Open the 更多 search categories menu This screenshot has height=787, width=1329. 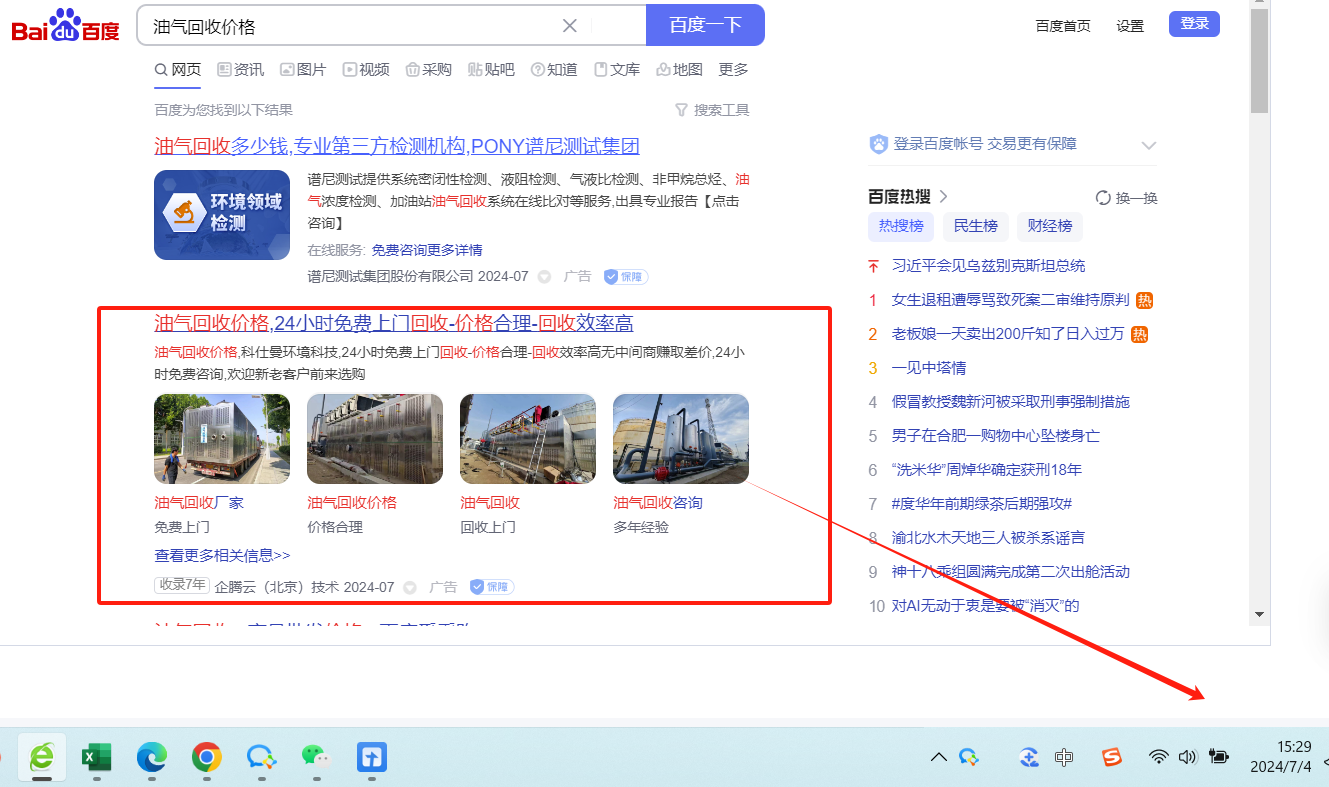pos(733,69)
